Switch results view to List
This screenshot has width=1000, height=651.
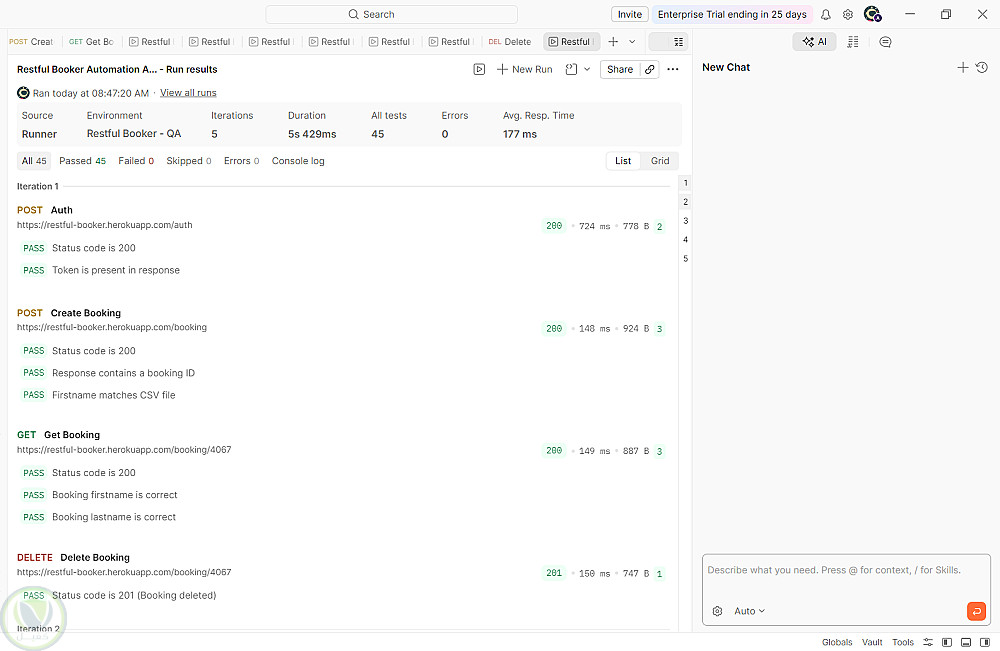[x=623, y=161]
